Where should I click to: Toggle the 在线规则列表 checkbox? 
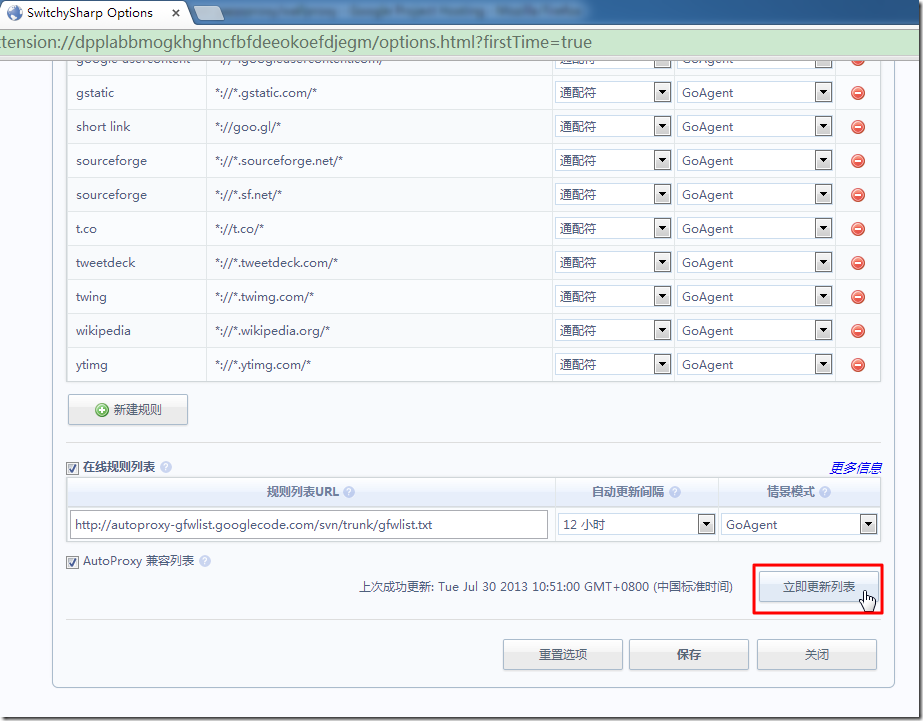pos(72,469)
